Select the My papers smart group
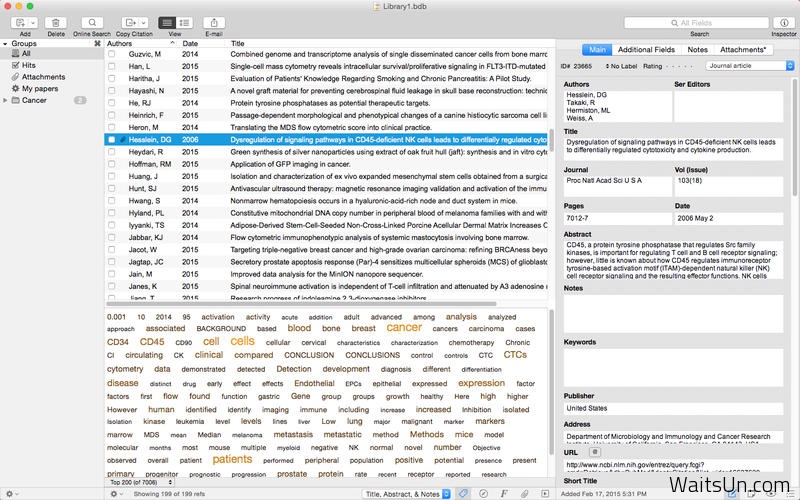This screenshot has height=500, width=800. click(x=52, y=88)
